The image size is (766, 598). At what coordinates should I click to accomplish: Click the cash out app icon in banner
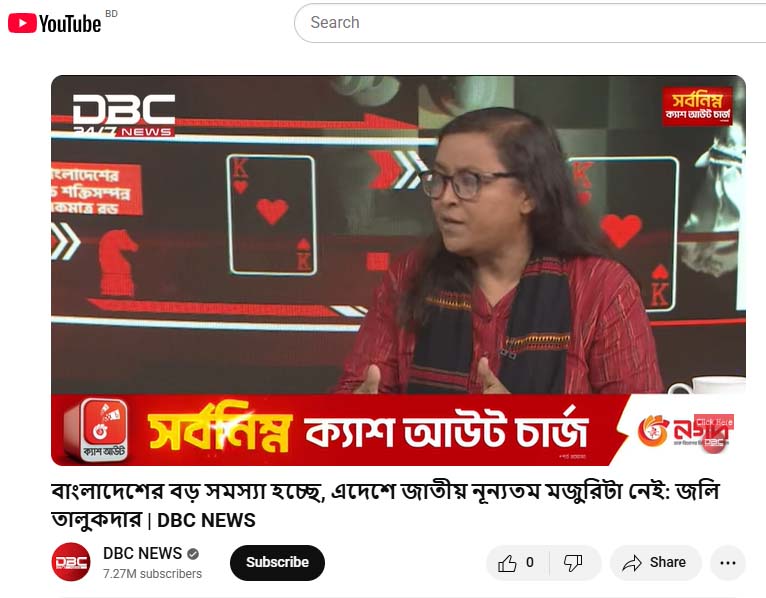[x=98, y=429]
